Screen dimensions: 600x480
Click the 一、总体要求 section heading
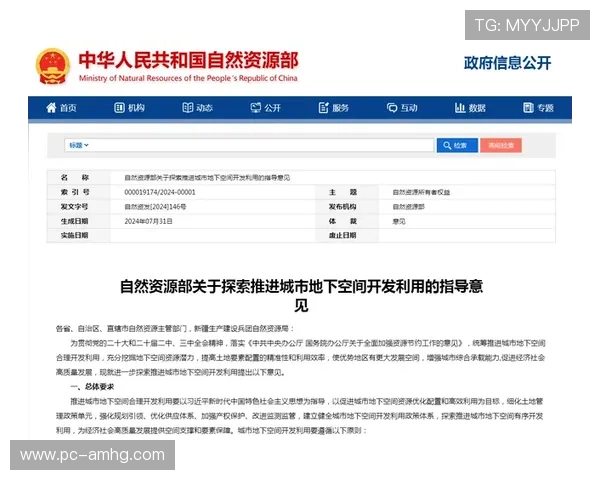pos(92,387)
